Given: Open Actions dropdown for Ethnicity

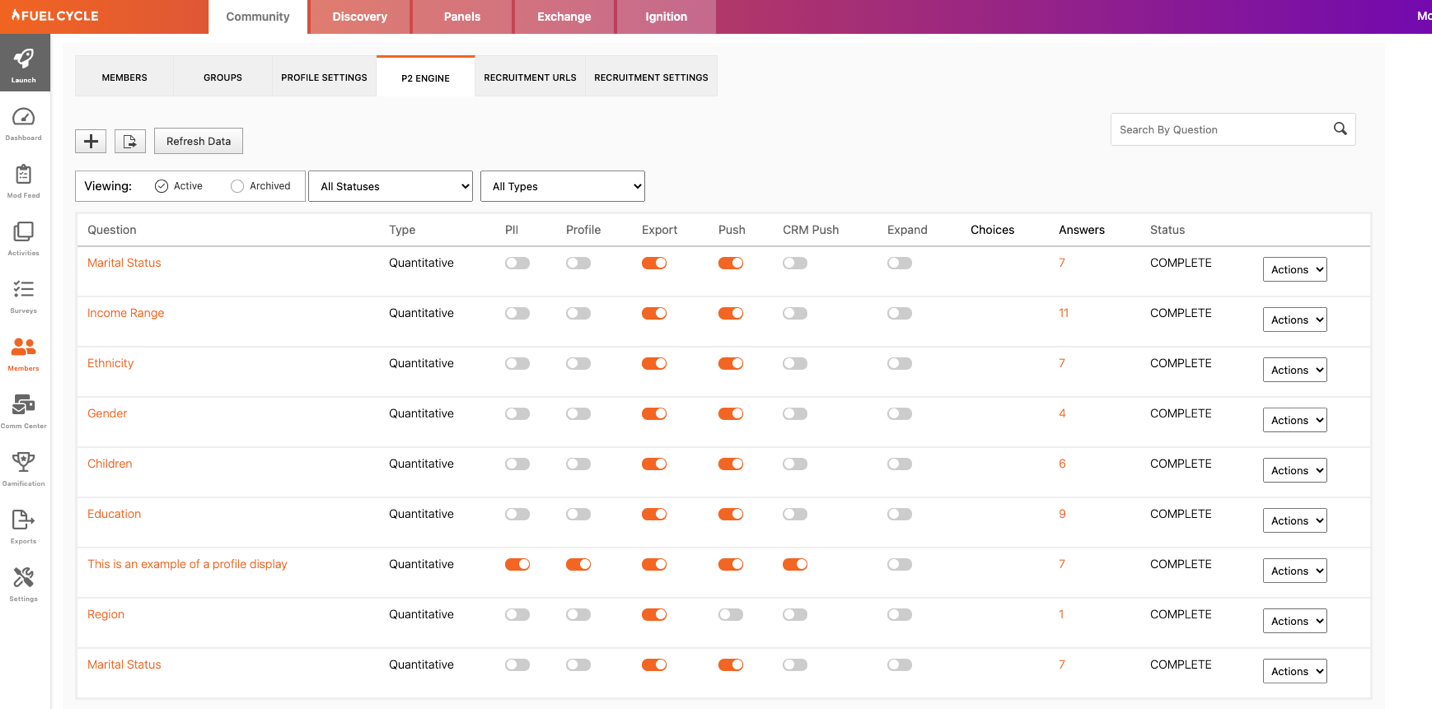Looking at the screenshot, I should 1295,370.
